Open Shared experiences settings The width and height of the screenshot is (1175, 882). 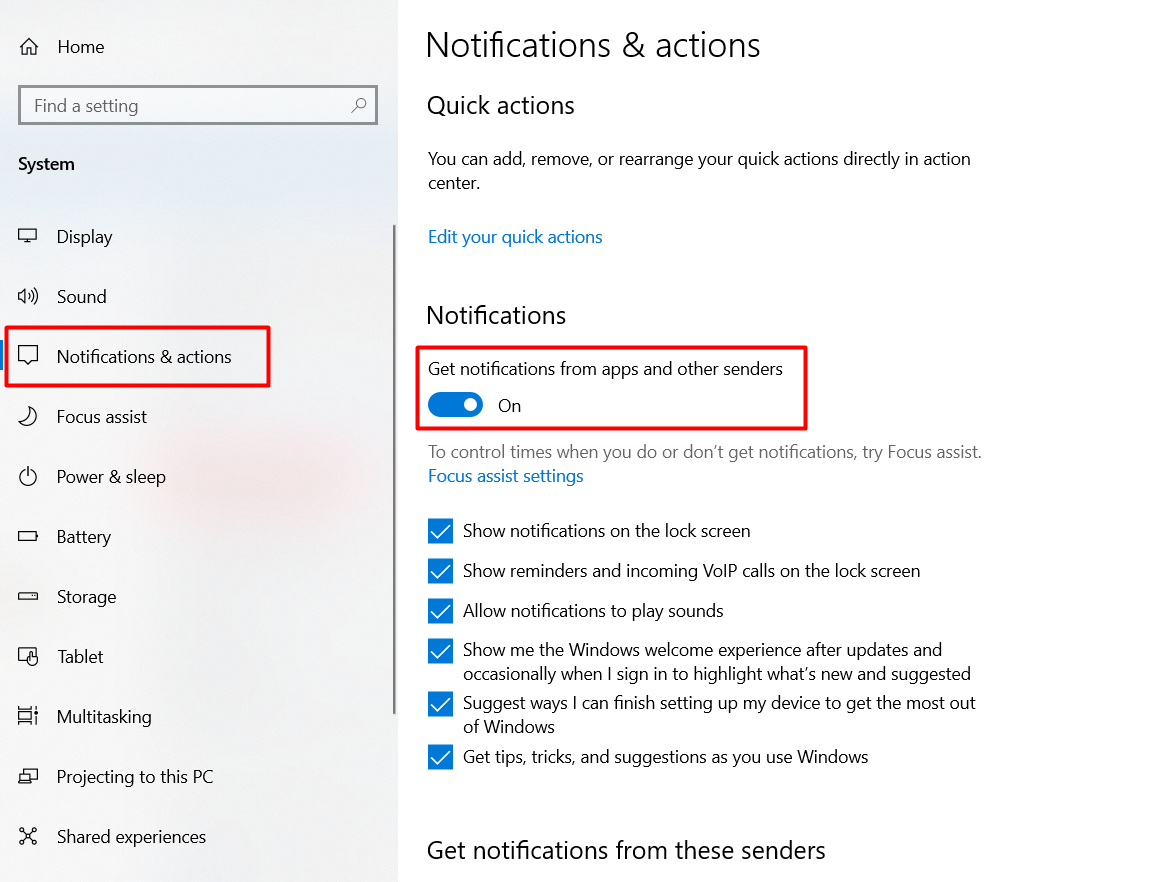click(131, 836)
